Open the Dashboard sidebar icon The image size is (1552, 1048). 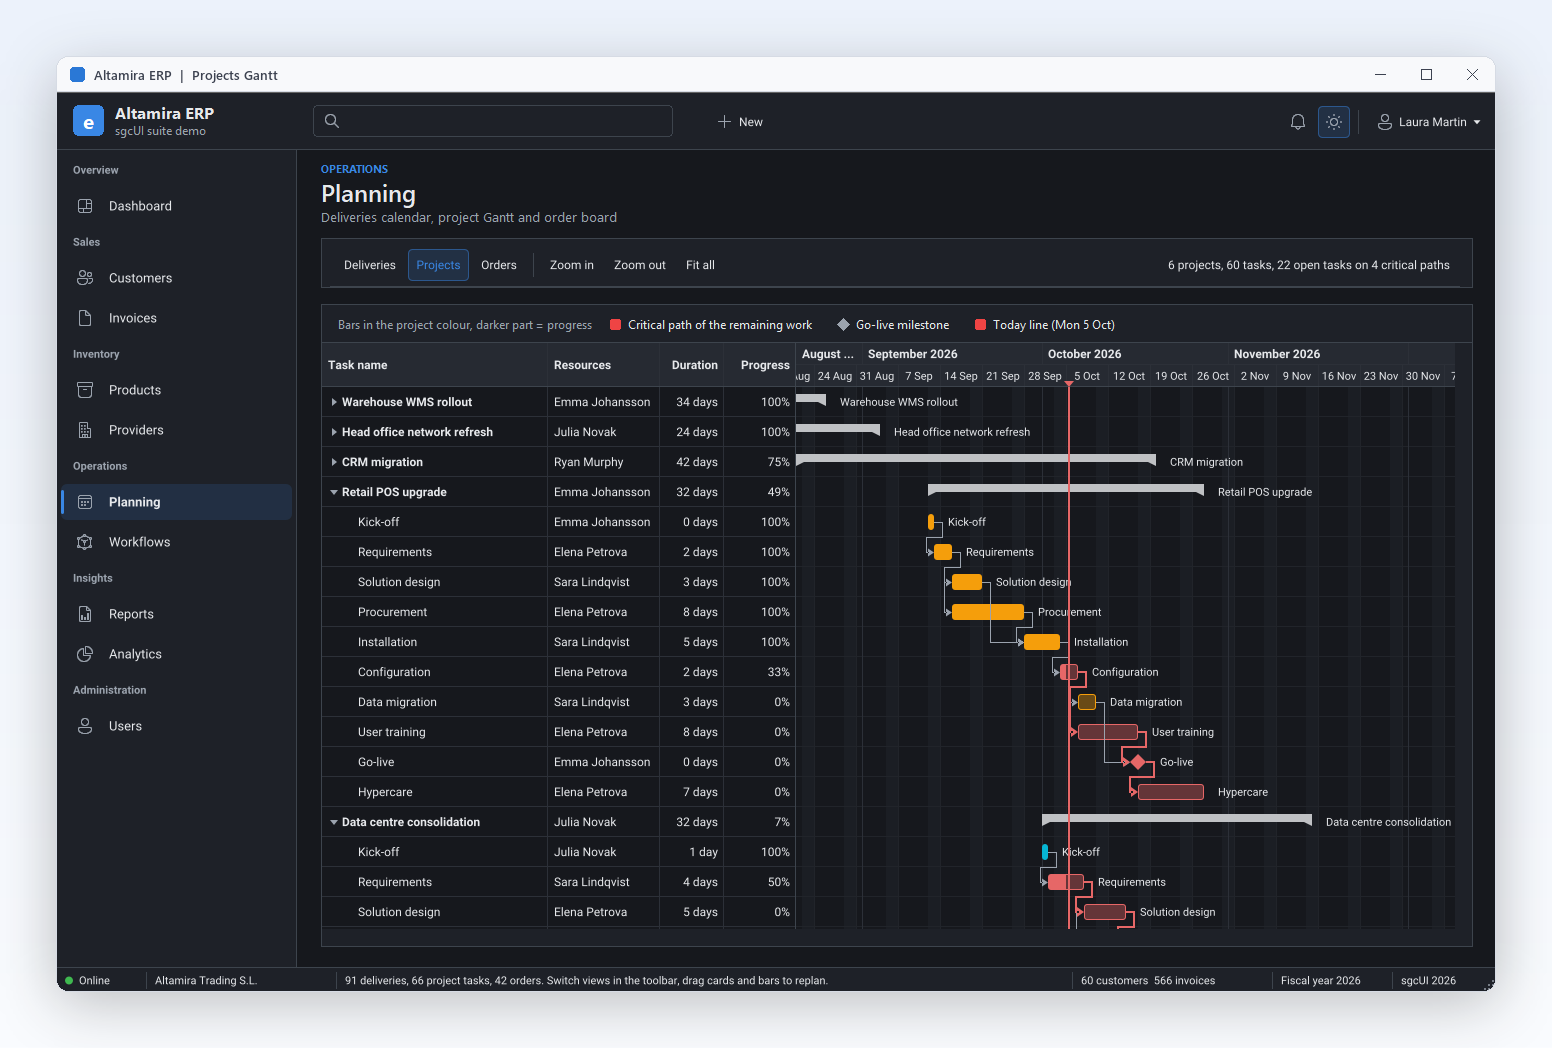pyautogui.click(x=85, y=206)
